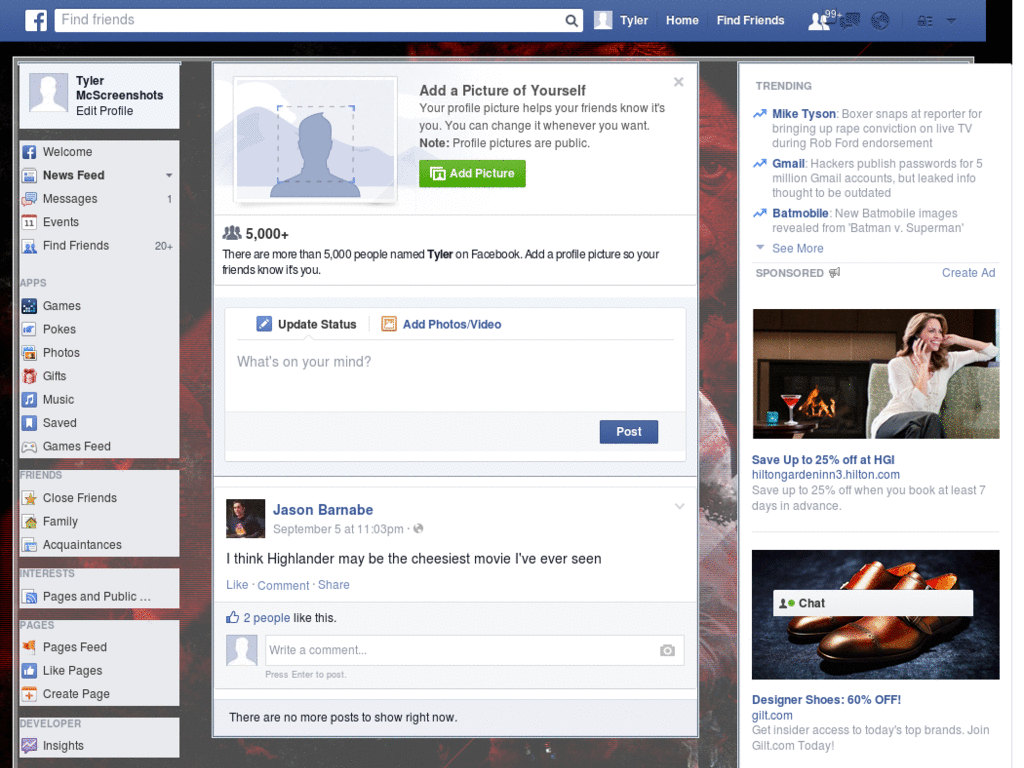The image size is (1024, 768).
Task: Click the blue Post button
Action: tap(629, 432)
